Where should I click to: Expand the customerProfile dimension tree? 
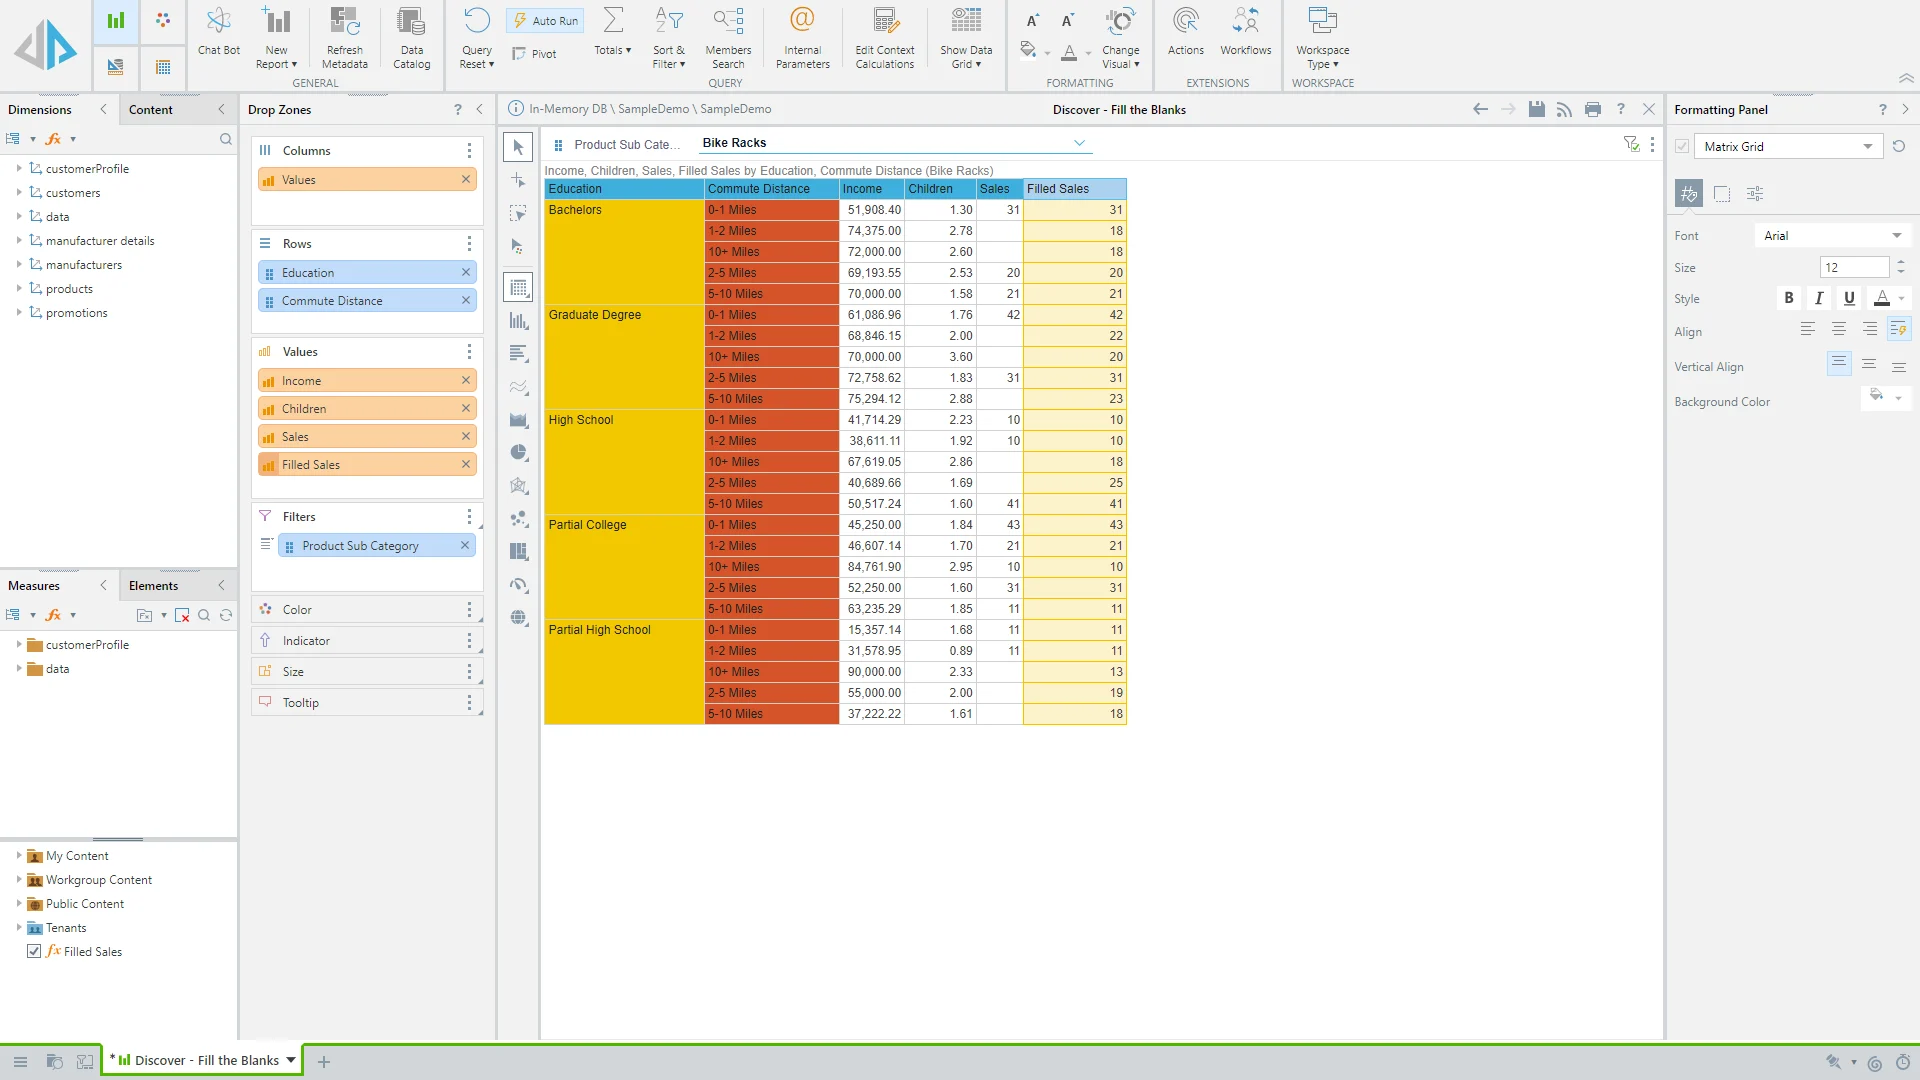(x=19, y=168)
